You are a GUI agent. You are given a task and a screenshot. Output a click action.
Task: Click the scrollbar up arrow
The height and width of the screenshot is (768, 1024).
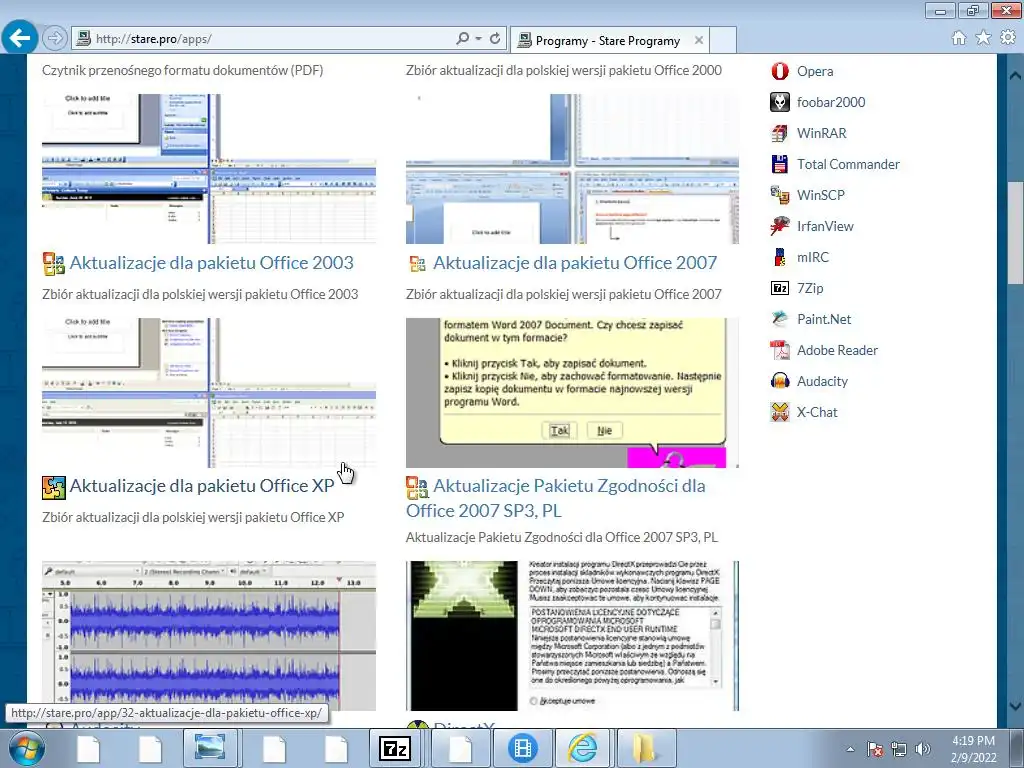[1016, 76]
